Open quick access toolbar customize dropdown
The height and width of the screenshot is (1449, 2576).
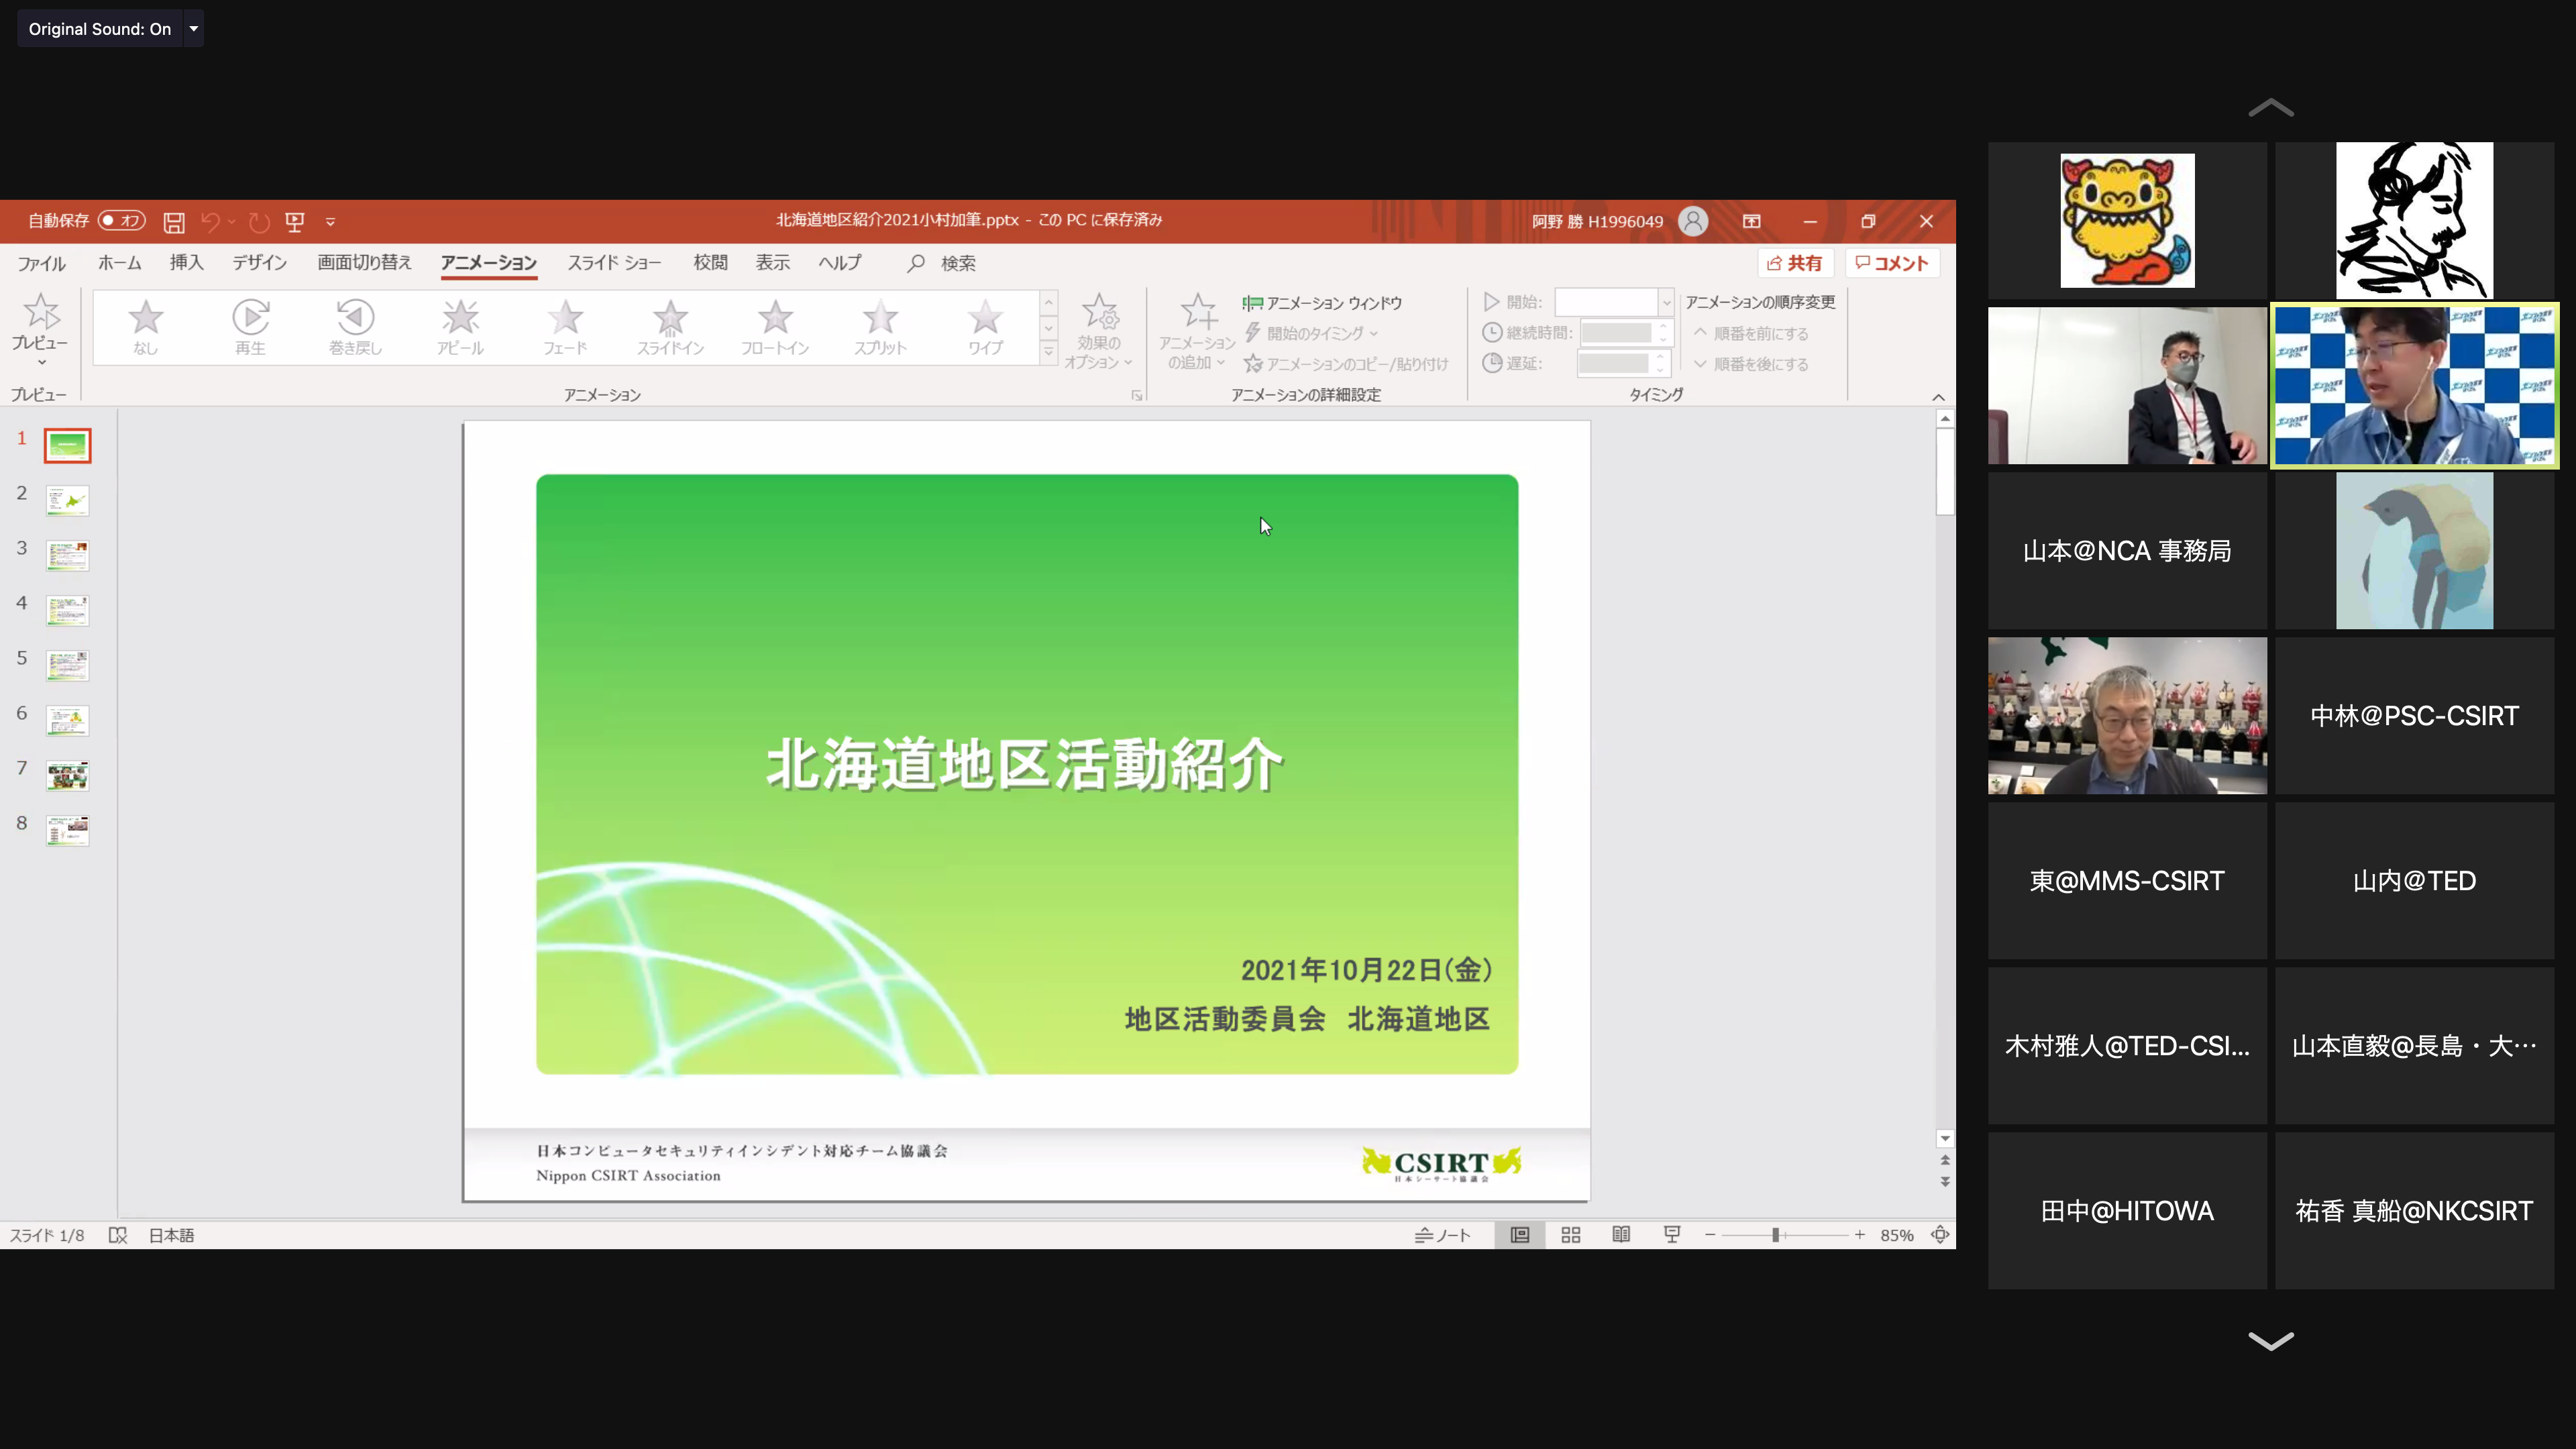click(x=330, y=222)
